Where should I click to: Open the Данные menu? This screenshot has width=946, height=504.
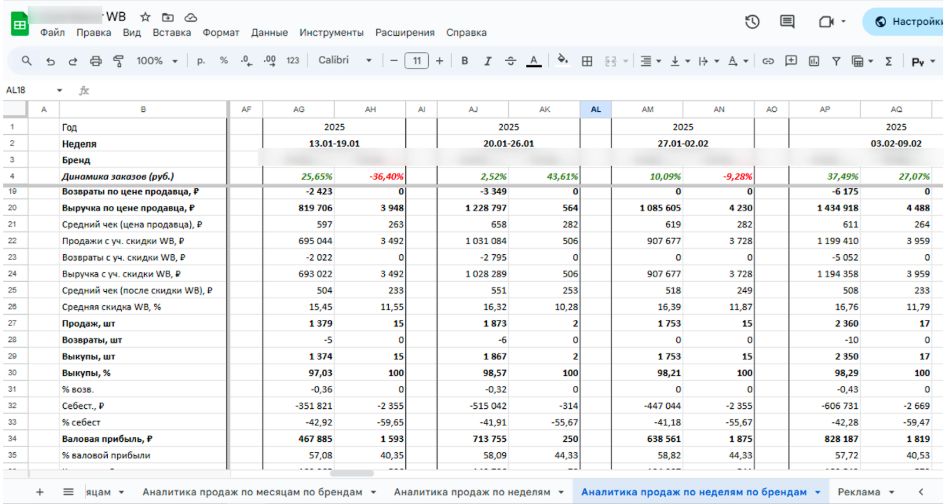(x=269, y=33)
